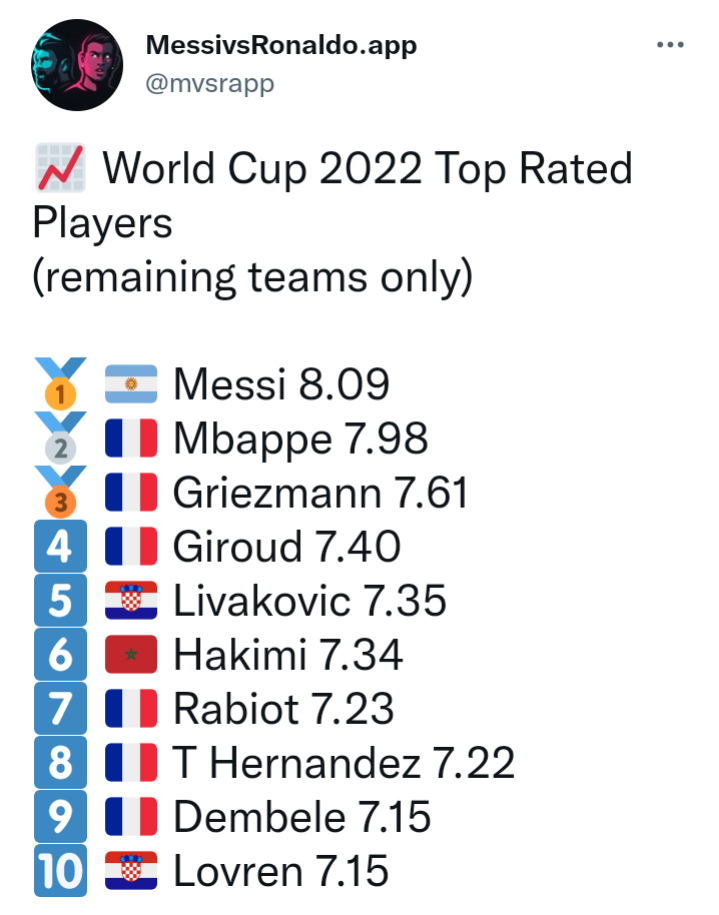The height and width of the screenshot is (915, 719).
Task: Click the chart increasing emoji
Action: [x=60, y=167]
